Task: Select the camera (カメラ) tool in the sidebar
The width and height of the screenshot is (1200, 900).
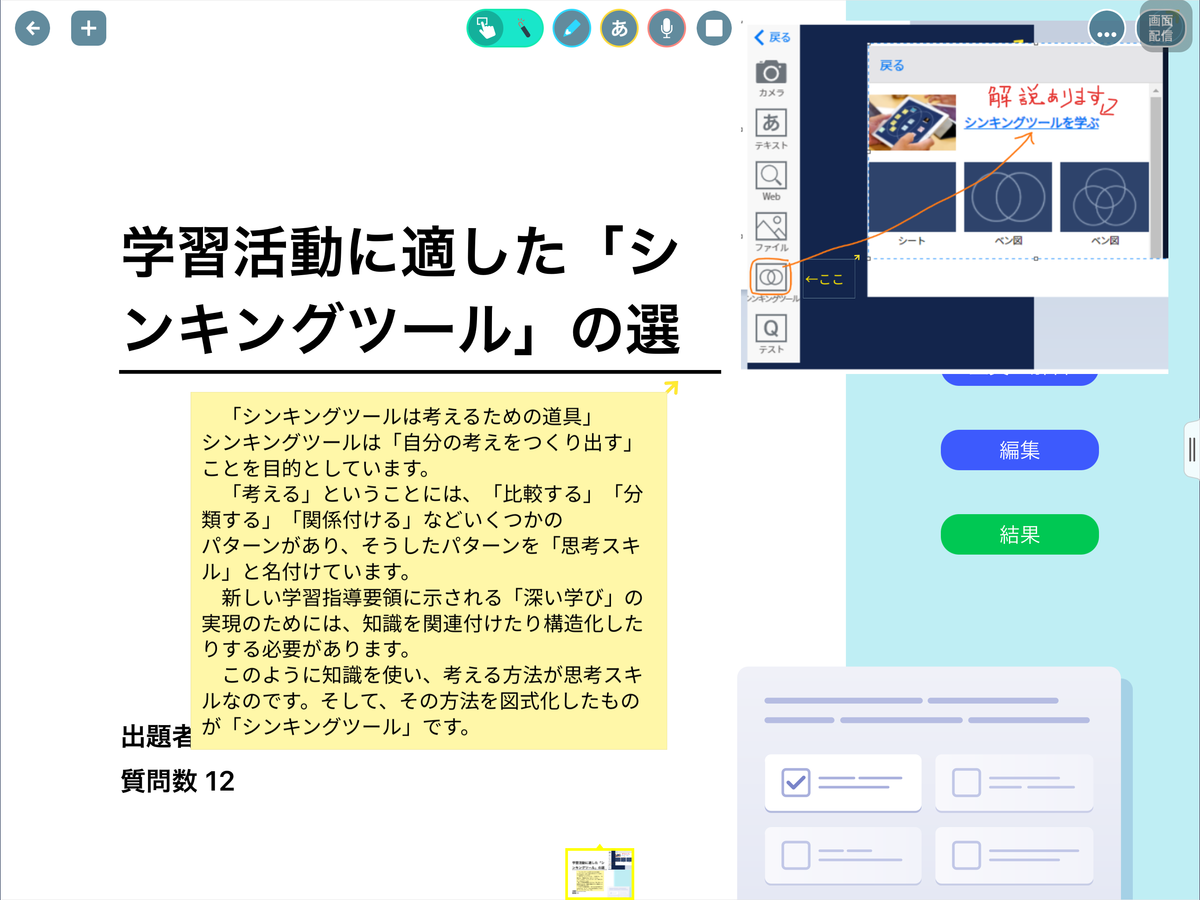Action: pos(770,72)
